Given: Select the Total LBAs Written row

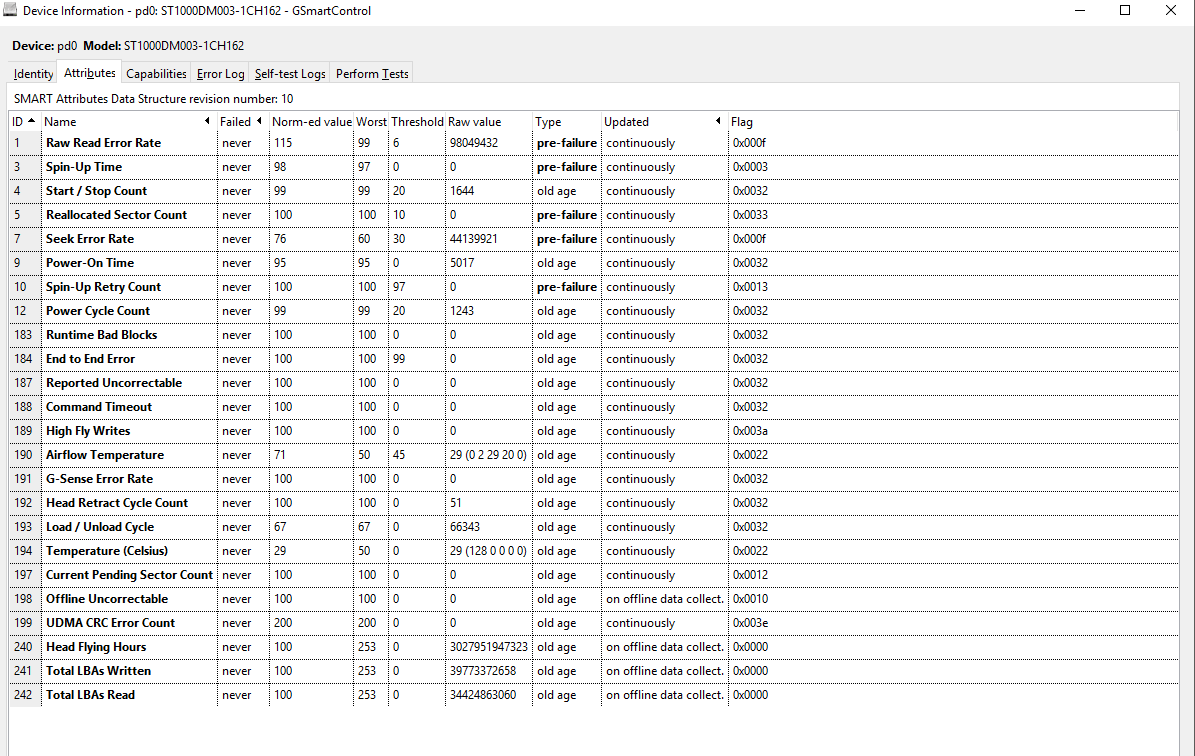Looking at the screenshot, I should coord(594,671).
